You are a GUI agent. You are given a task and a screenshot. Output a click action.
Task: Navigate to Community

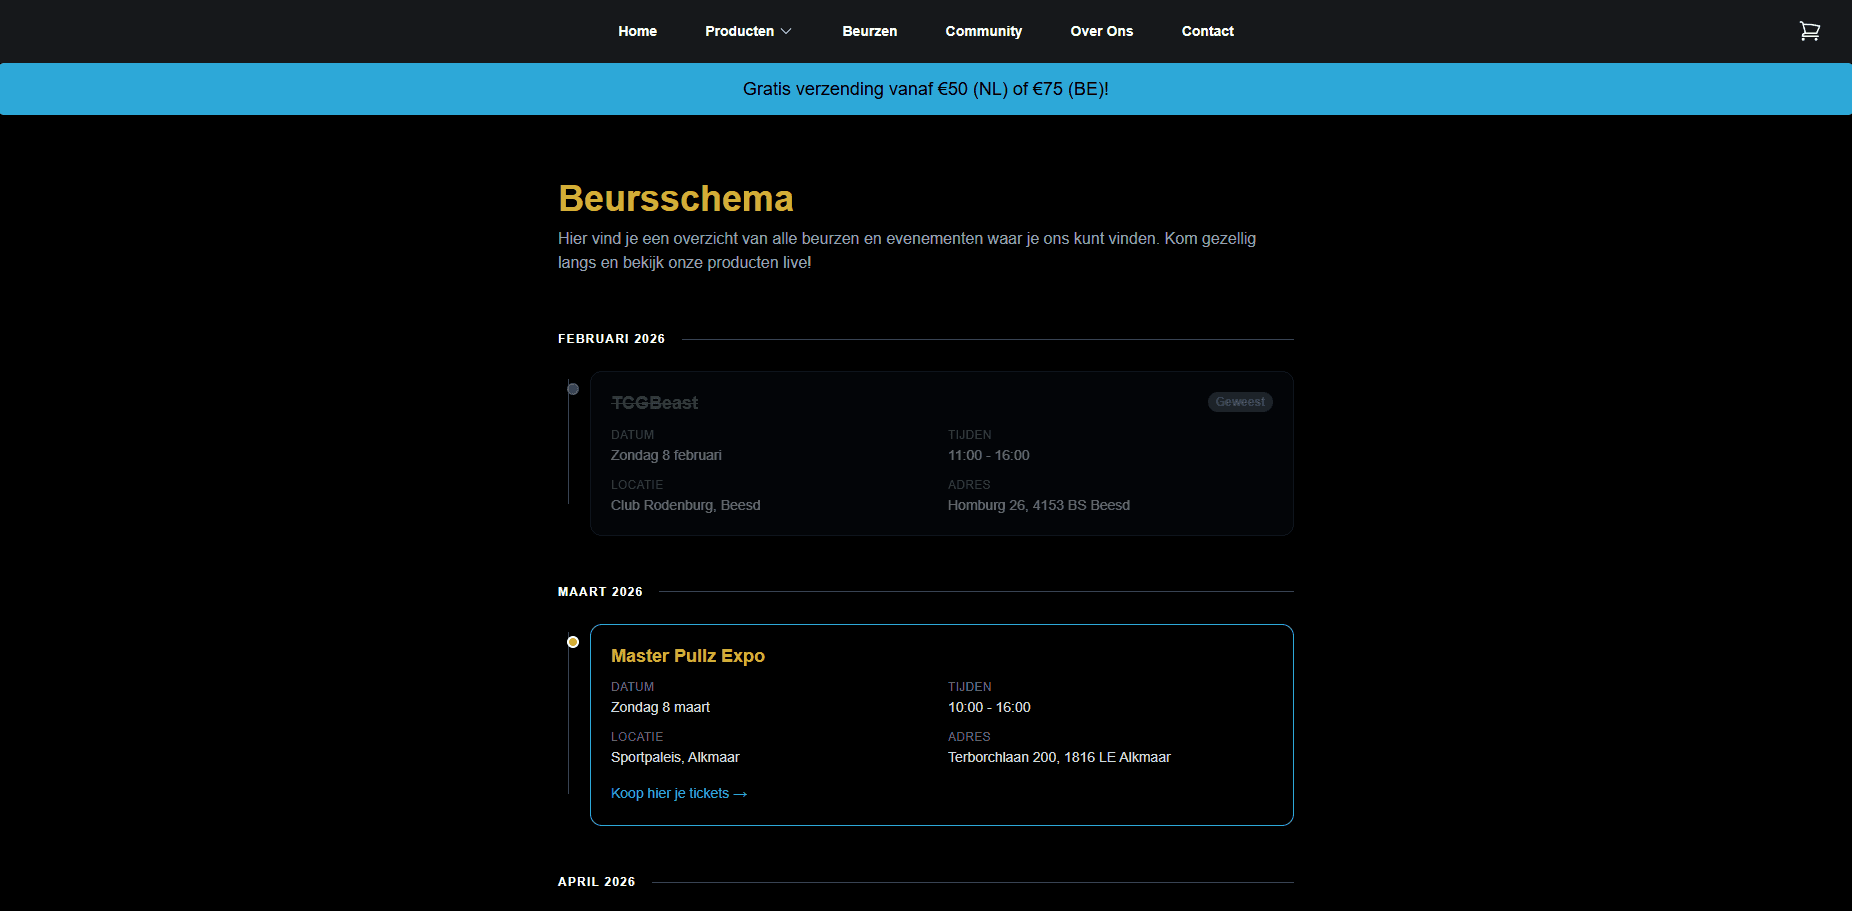pyautogui.click(x=983, y=31)
